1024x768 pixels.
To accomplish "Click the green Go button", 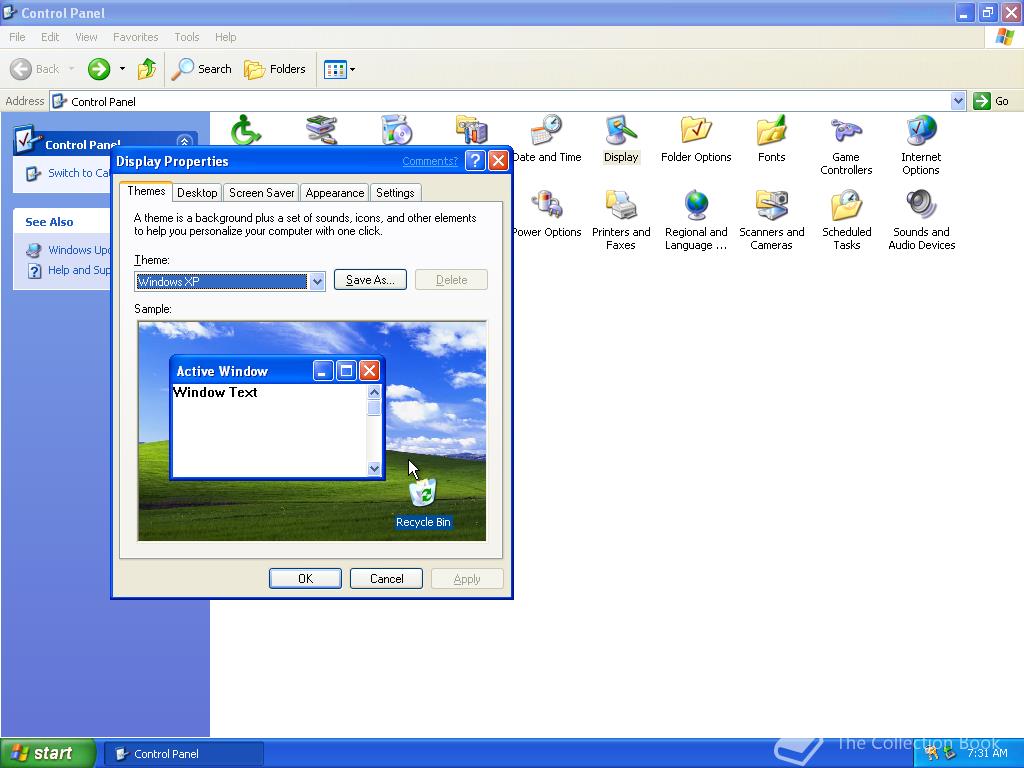I will 991,101.
